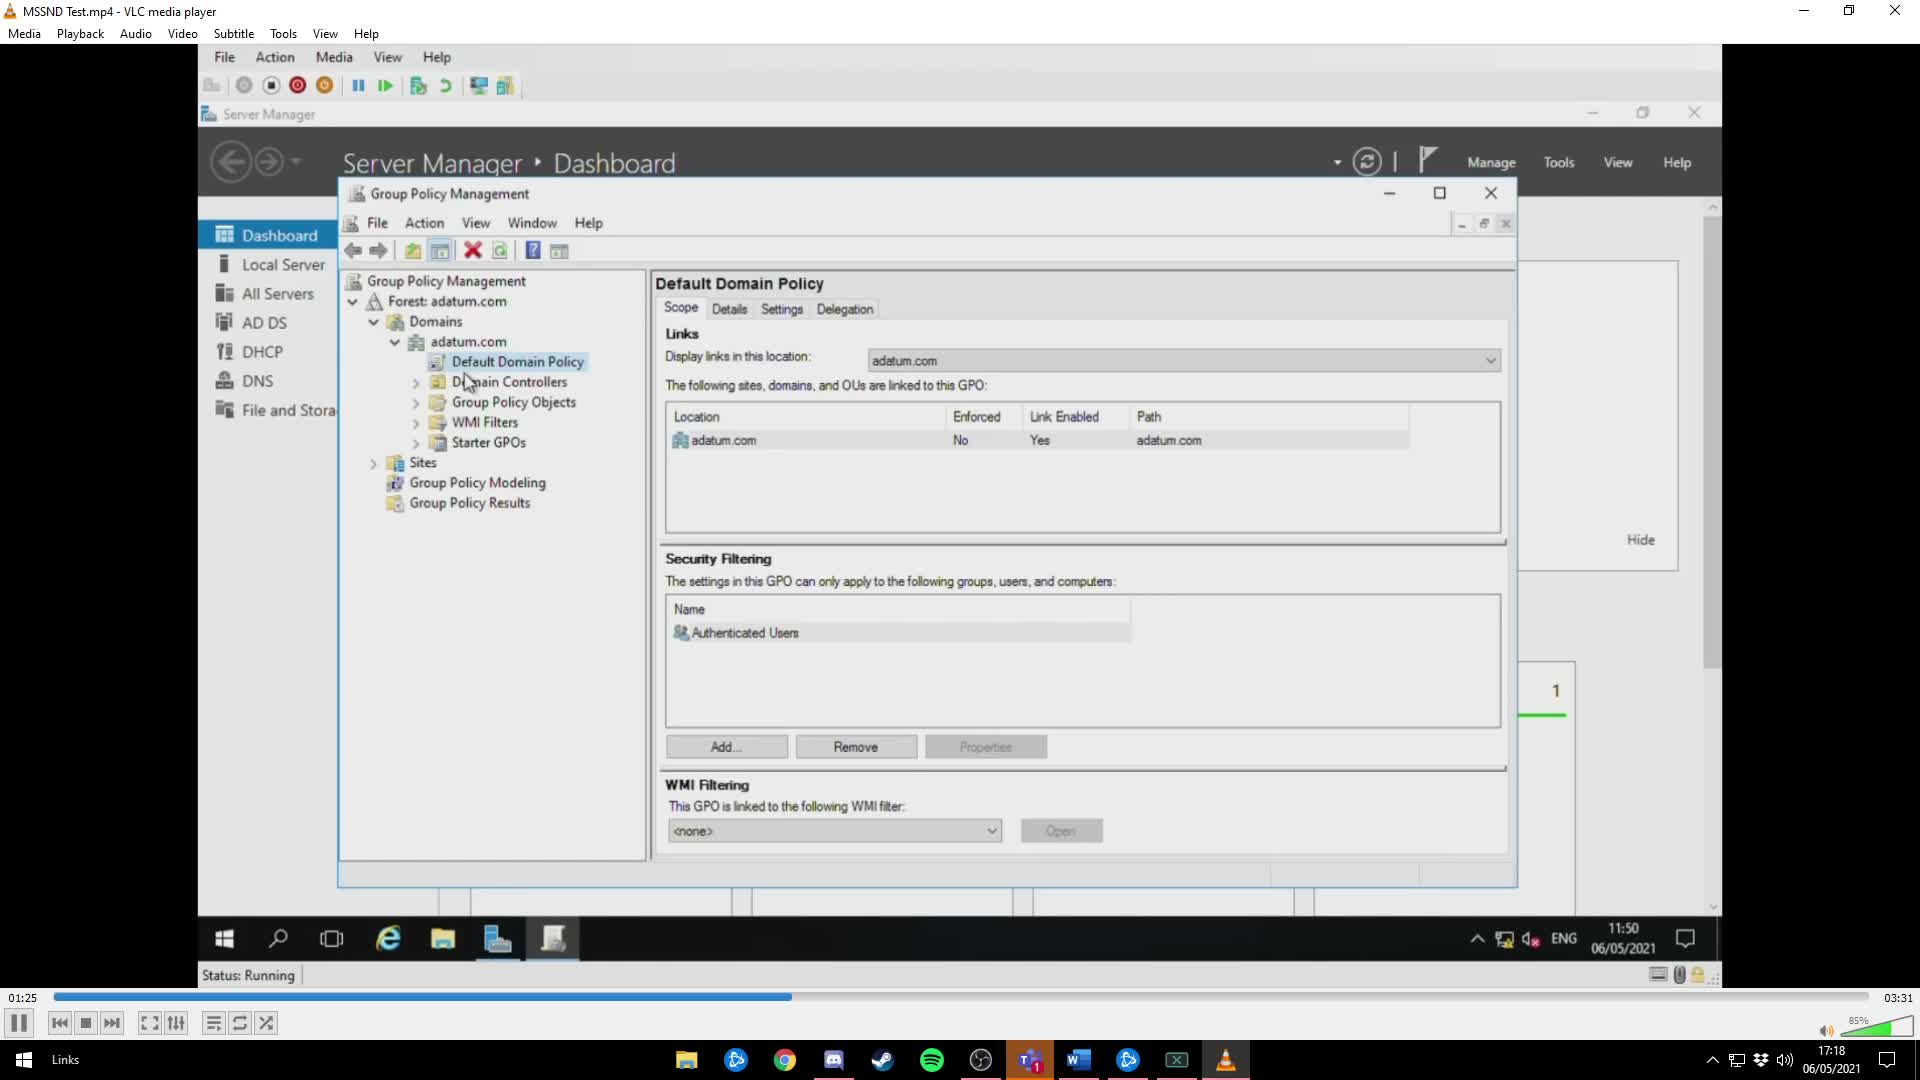Screen dimensions: 1920x1080
Task: Click the green reset VM play icon
Action: coord(385,86)
